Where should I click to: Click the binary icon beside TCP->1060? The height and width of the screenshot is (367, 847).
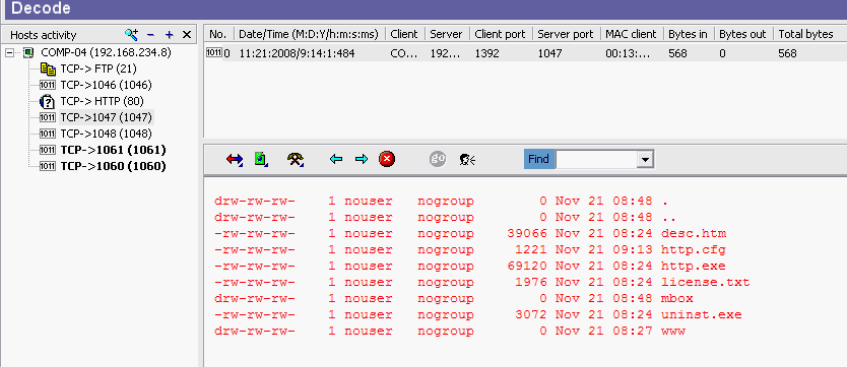point(48,166)
